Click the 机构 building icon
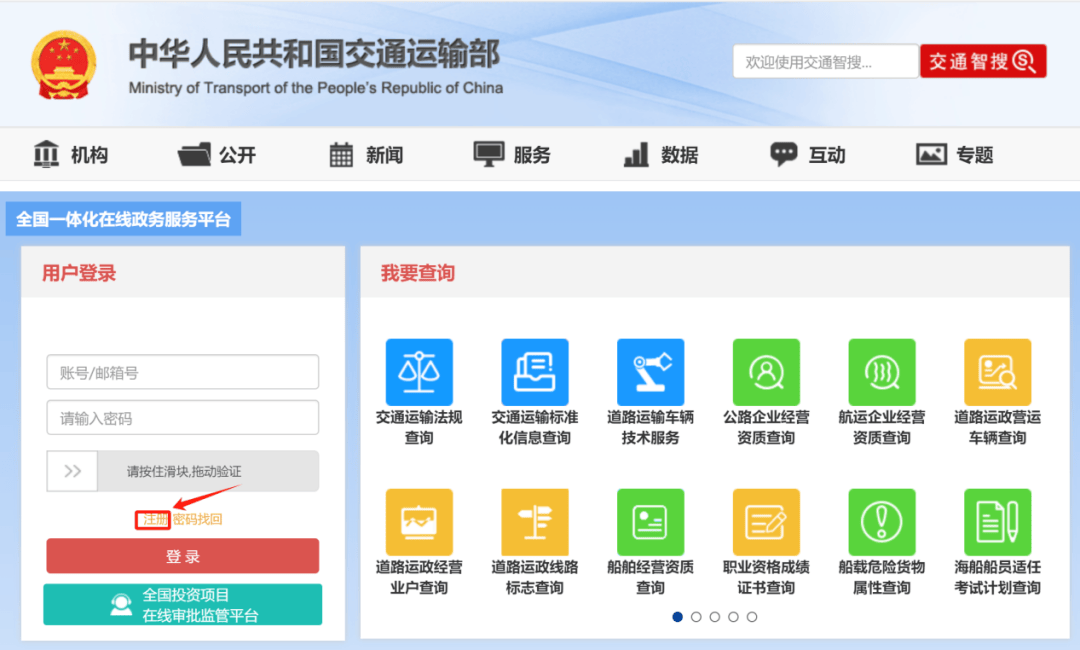Image resolution: width=1080 pixels, height=650 pixels. pyautogui.click(x=46, y=154)
